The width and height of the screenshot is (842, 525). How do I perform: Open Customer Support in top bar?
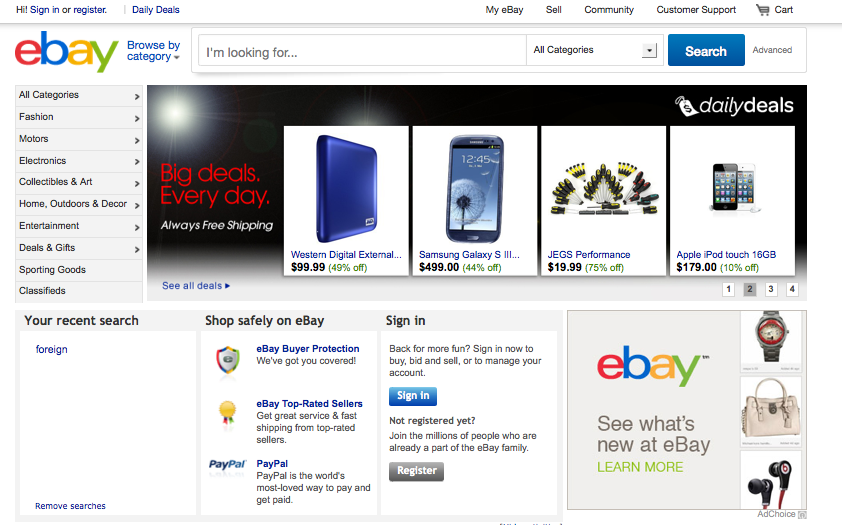coord(696,10)
